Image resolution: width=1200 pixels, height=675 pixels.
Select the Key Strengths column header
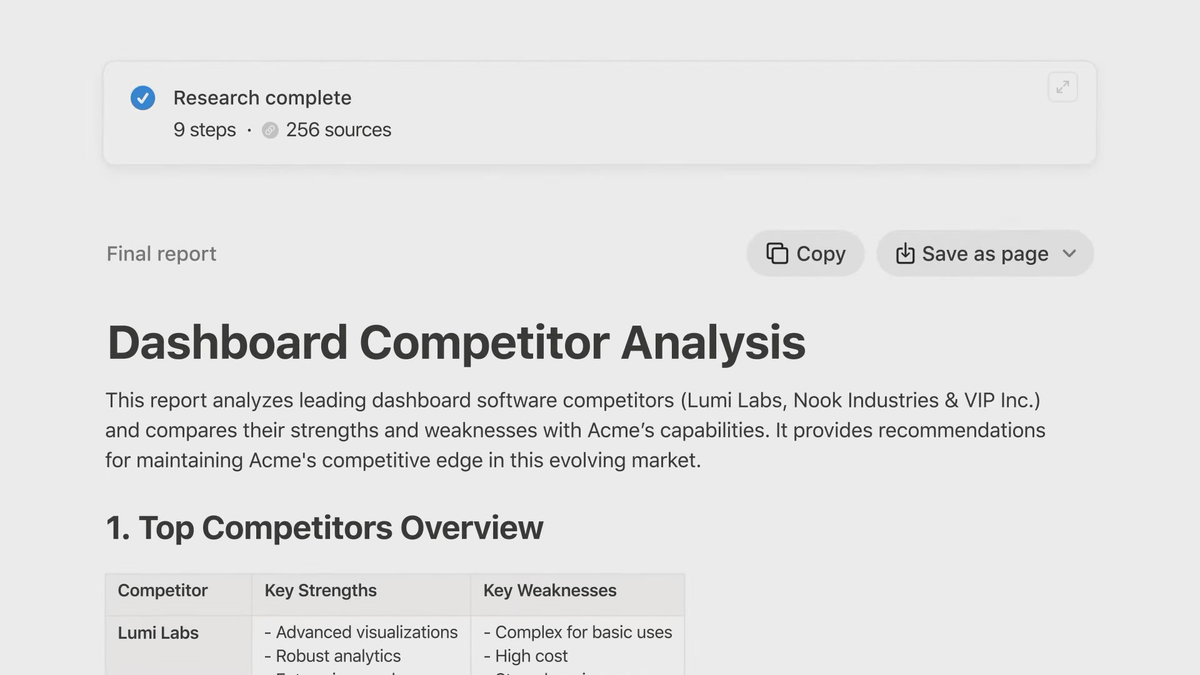(x=320, y=591)
